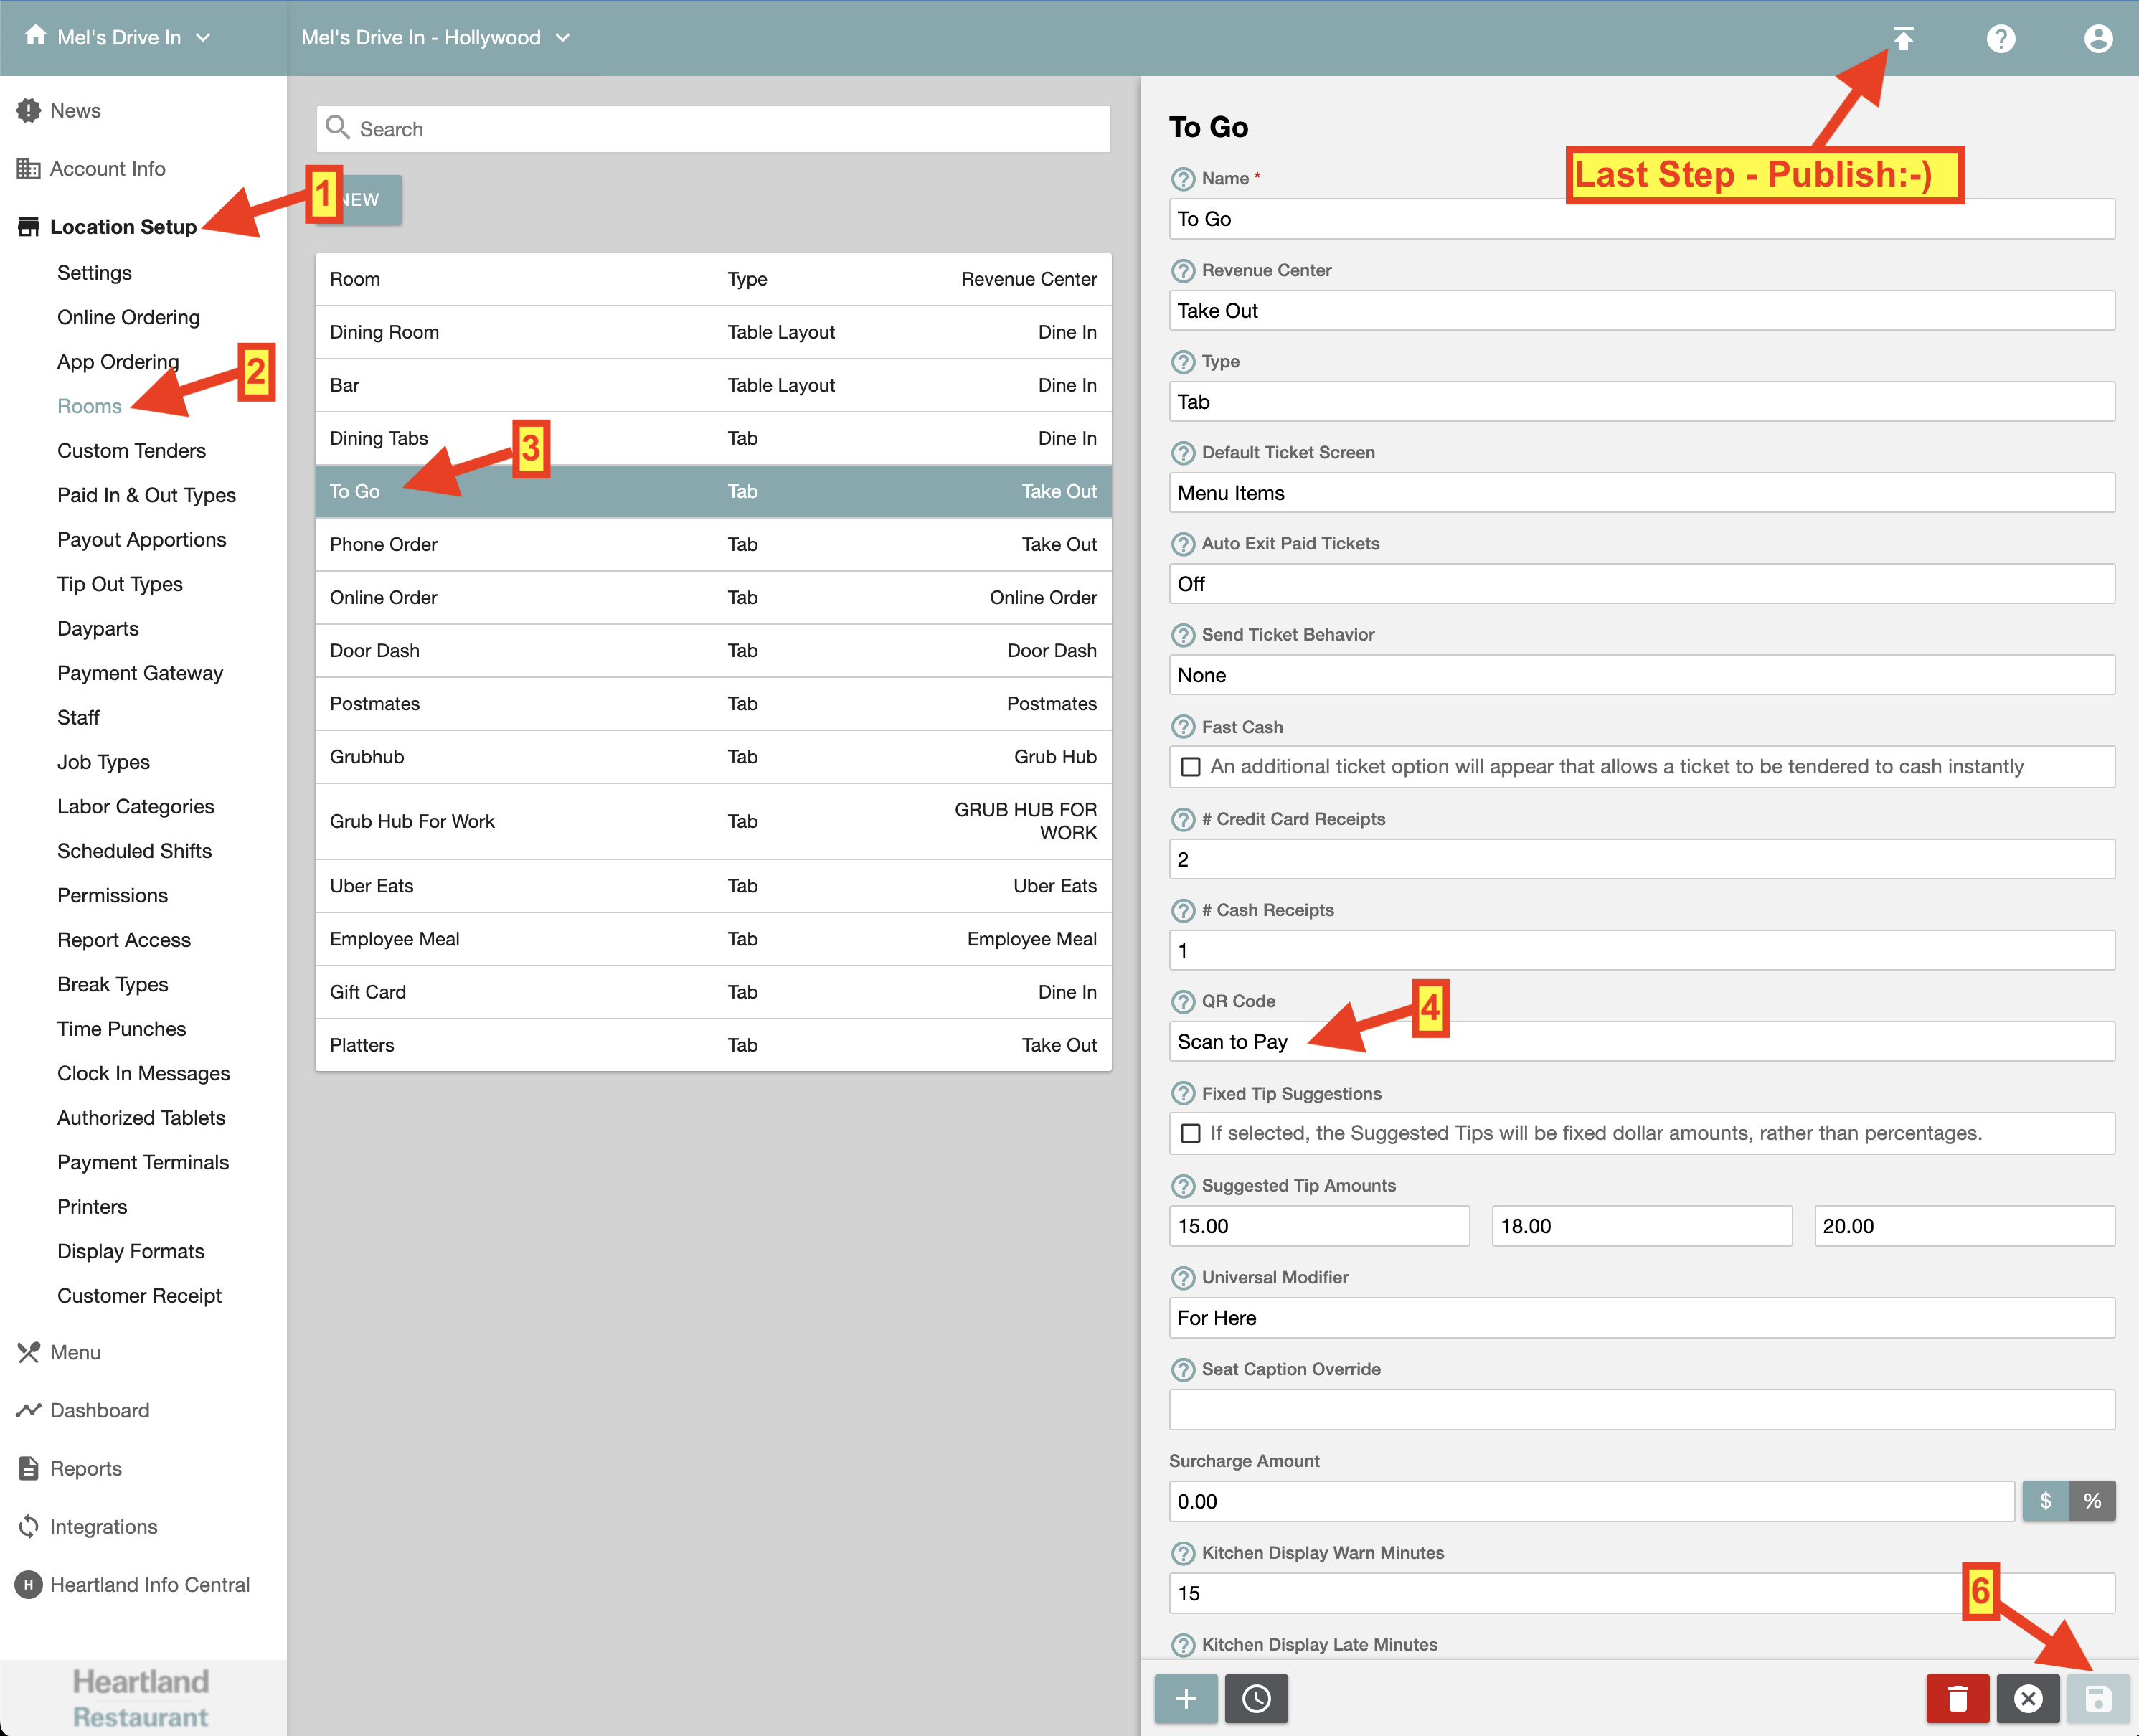Click help icon next to Suggested Tip Amounts
2139x1736 pixels.
[1183, 1186]
